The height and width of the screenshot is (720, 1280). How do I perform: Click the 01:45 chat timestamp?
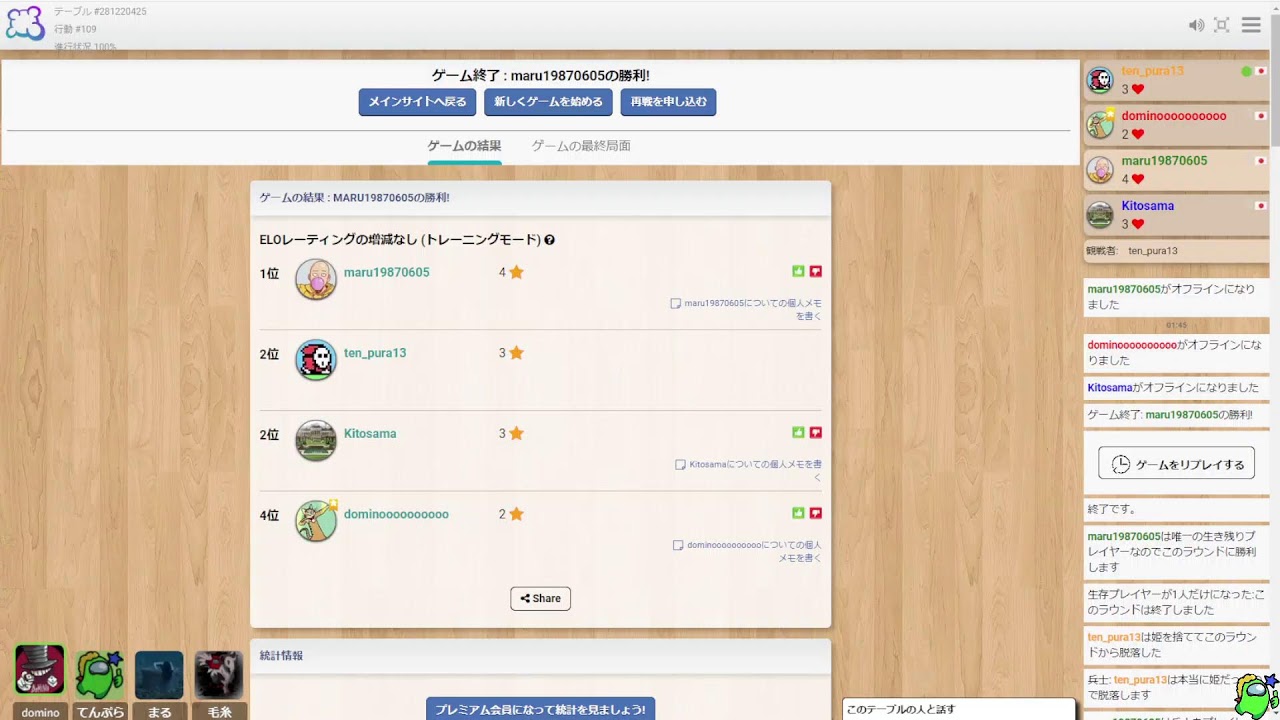pos(1176,325)
